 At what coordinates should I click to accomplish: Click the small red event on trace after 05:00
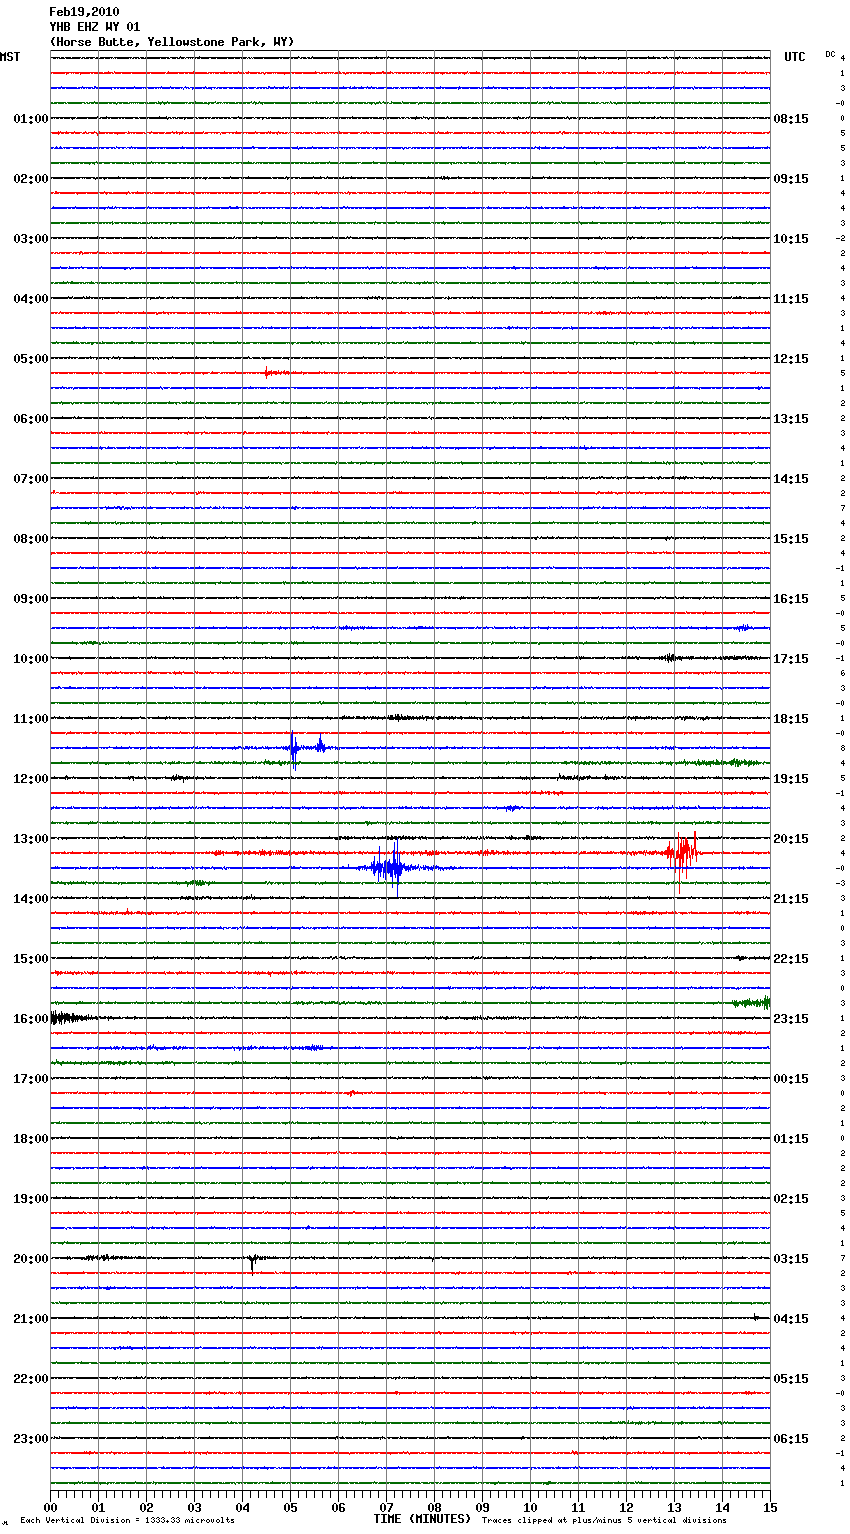coord(275,373)
